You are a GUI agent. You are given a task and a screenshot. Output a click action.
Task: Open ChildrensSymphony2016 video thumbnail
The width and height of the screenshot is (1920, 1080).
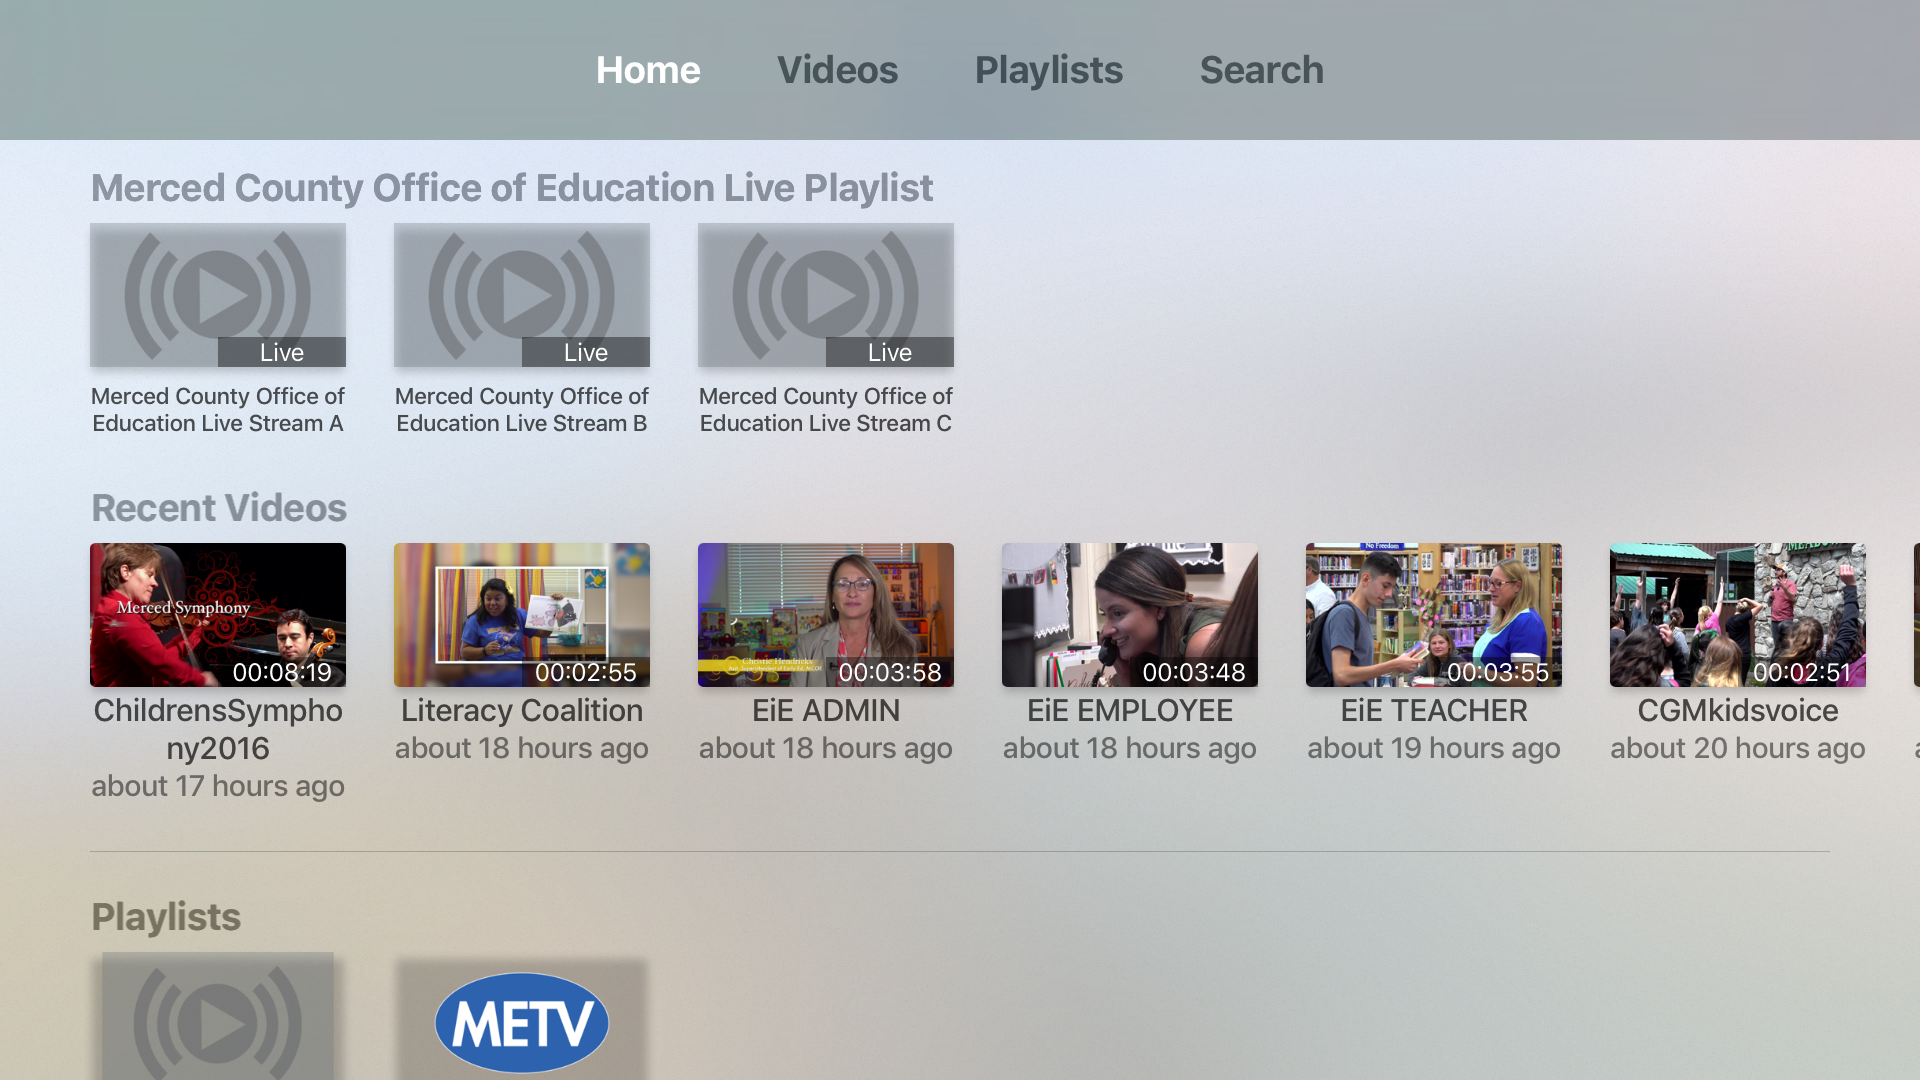coord(218,615)
